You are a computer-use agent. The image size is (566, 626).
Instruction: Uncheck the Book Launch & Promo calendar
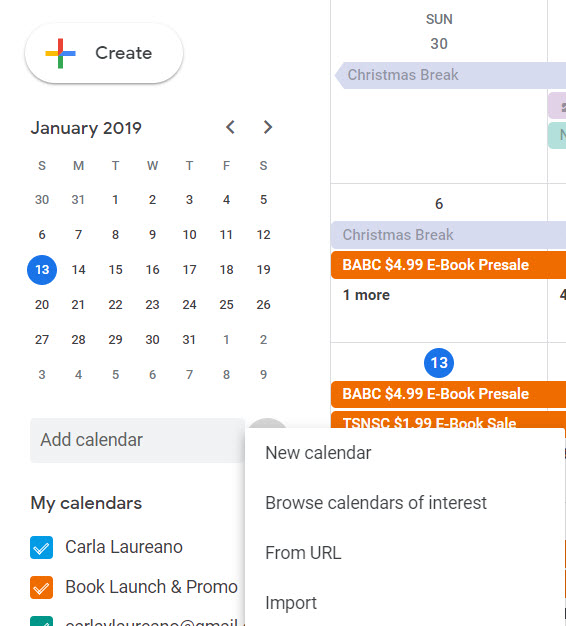tap(42, 587)
